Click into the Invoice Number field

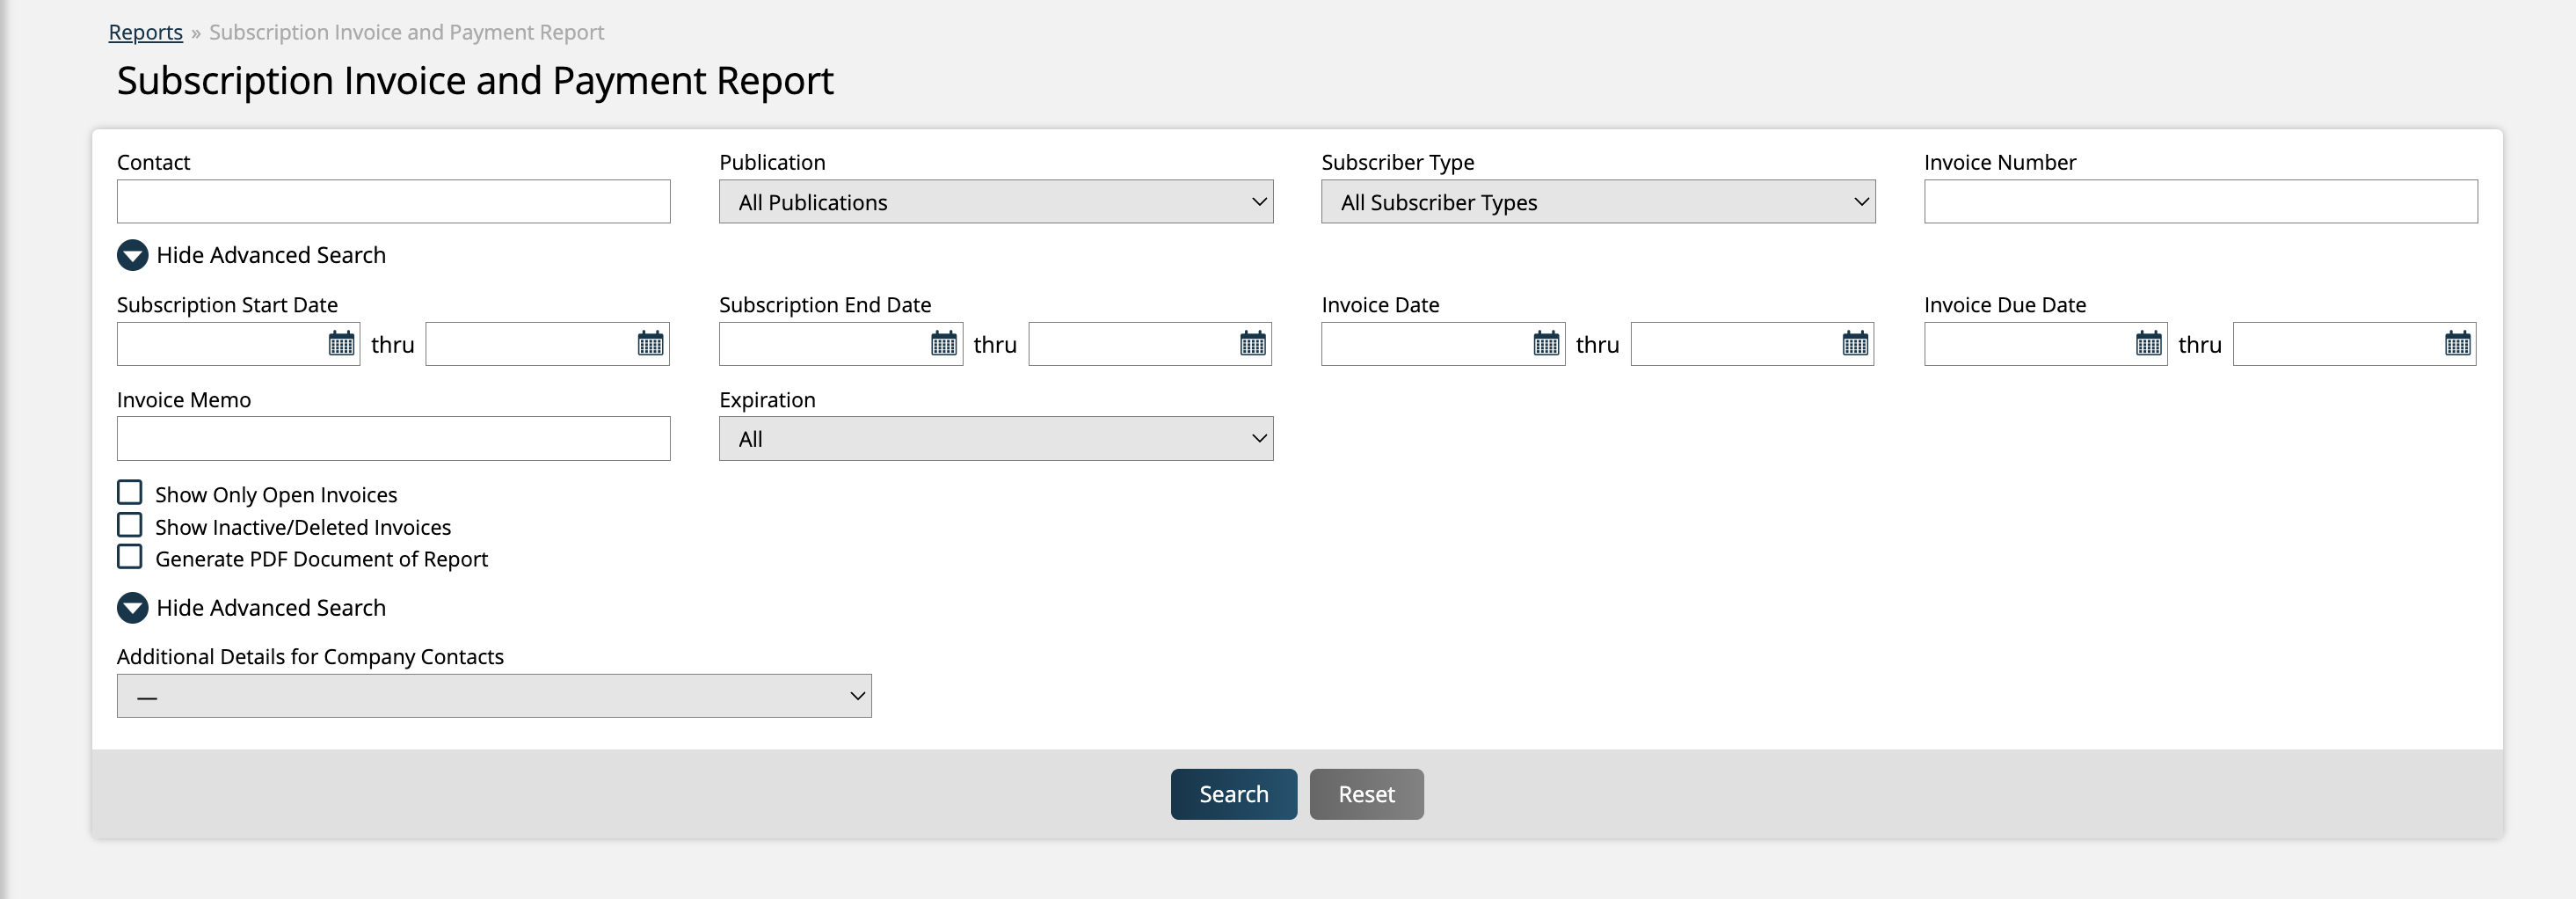(2200, 202)
